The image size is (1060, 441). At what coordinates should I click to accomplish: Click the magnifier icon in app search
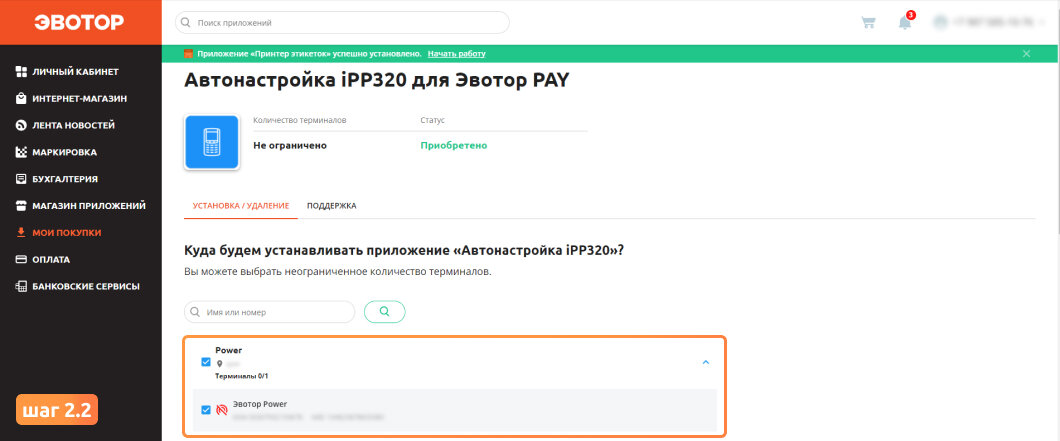pos(185,22)
